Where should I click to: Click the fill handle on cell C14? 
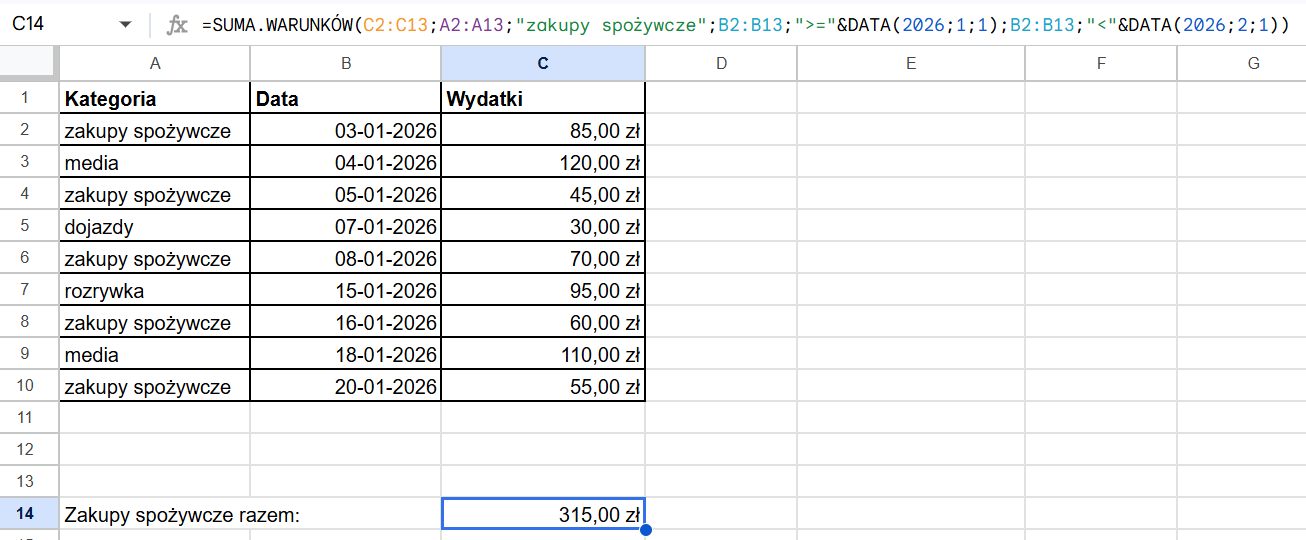645,530
